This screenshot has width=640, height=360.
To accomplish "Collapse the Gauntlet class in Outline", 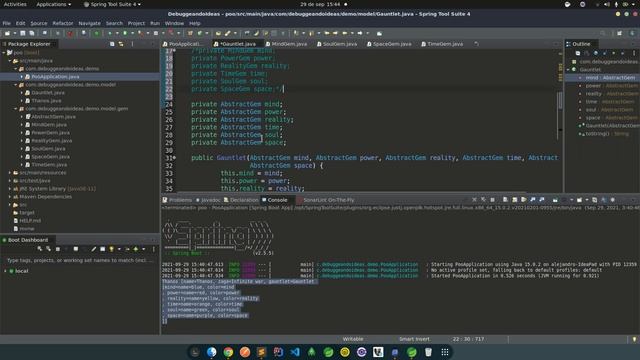I will click(x=568, y=70).
